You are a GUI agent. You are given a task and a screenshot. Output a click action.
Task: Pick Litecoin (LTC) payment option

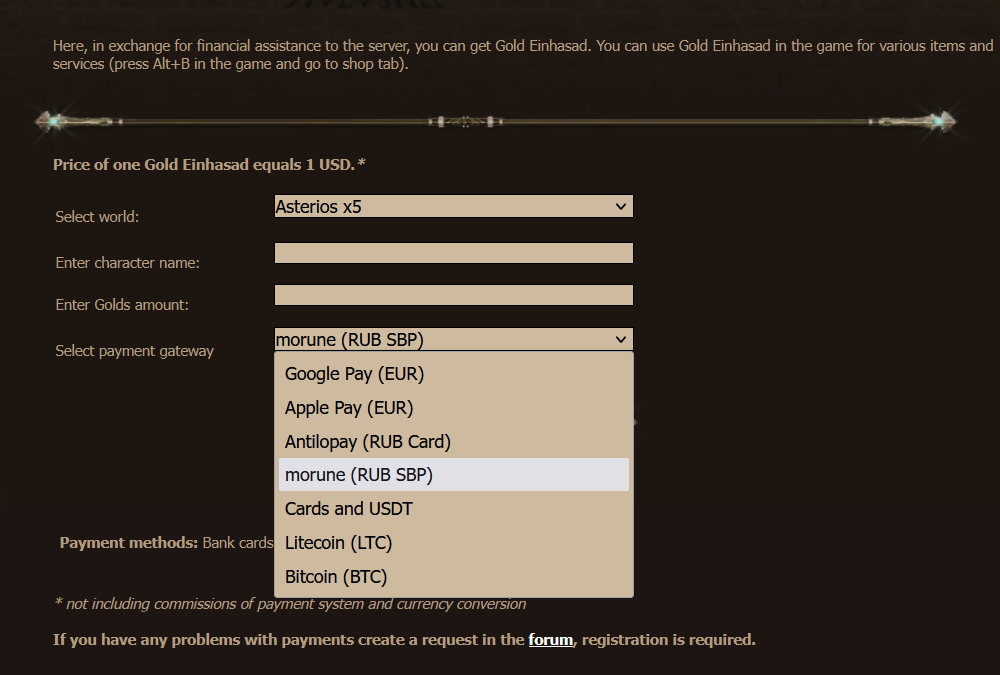coord(453,542)
